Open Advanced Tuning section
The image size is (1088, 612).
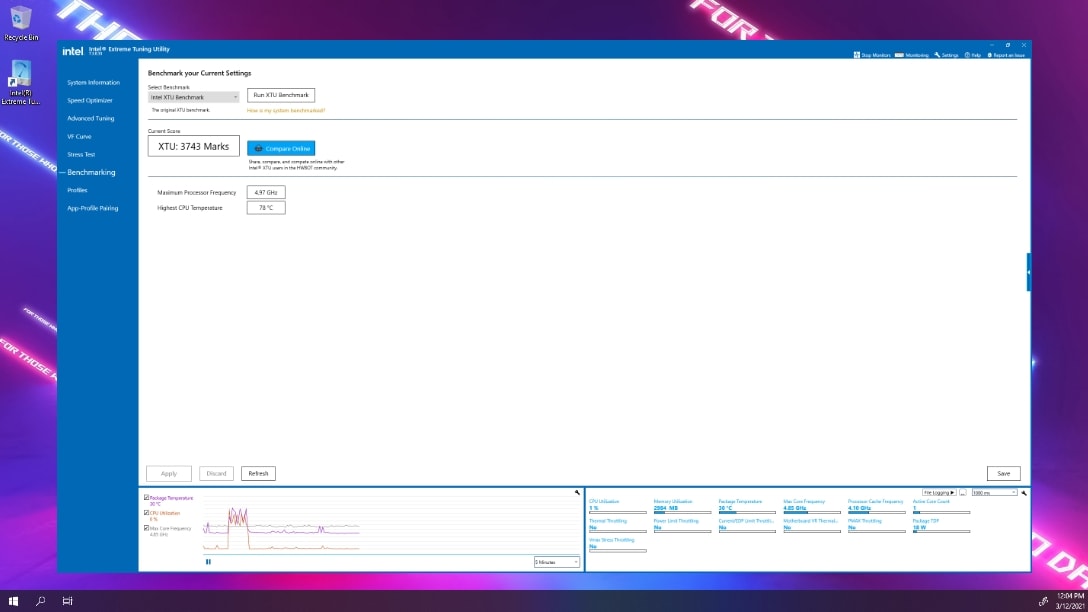[91, 119]
